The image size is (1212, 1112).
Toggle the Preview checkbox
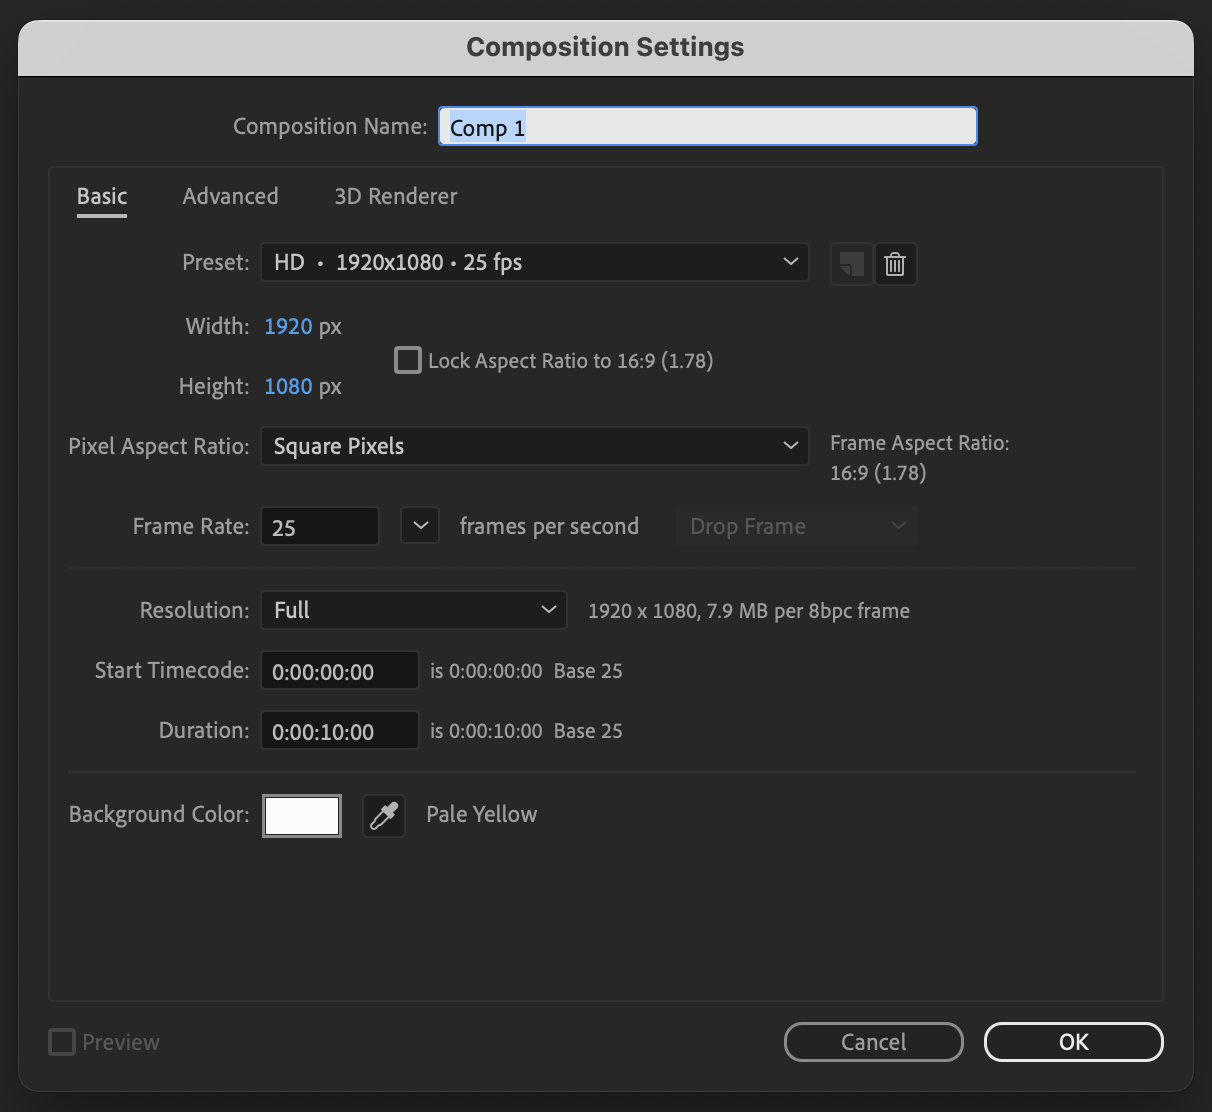point(61,1042)
